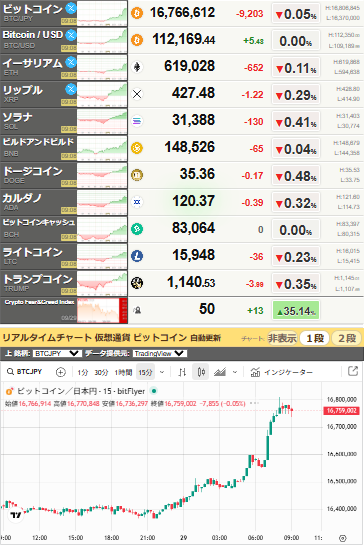Image resolution: width=364 pixels, height=545 pixels.
Task: Click the Bitcoin Cash green icon
Action: tap(137, 229)
